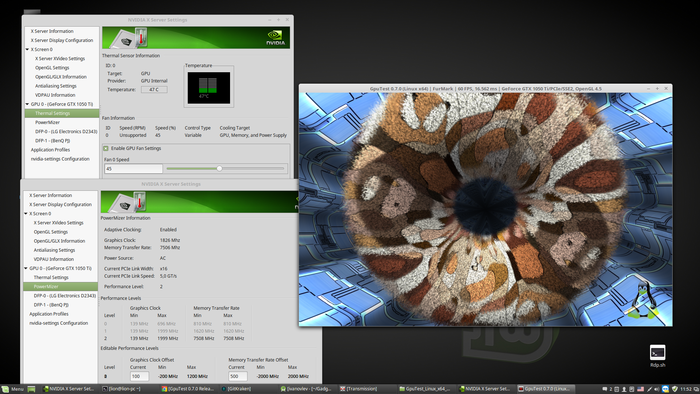Image resolution: width=700 pixels, height=394 pixels.
Task: Click the GpuTest FurMark window title bar
Action: click(485, 88)
